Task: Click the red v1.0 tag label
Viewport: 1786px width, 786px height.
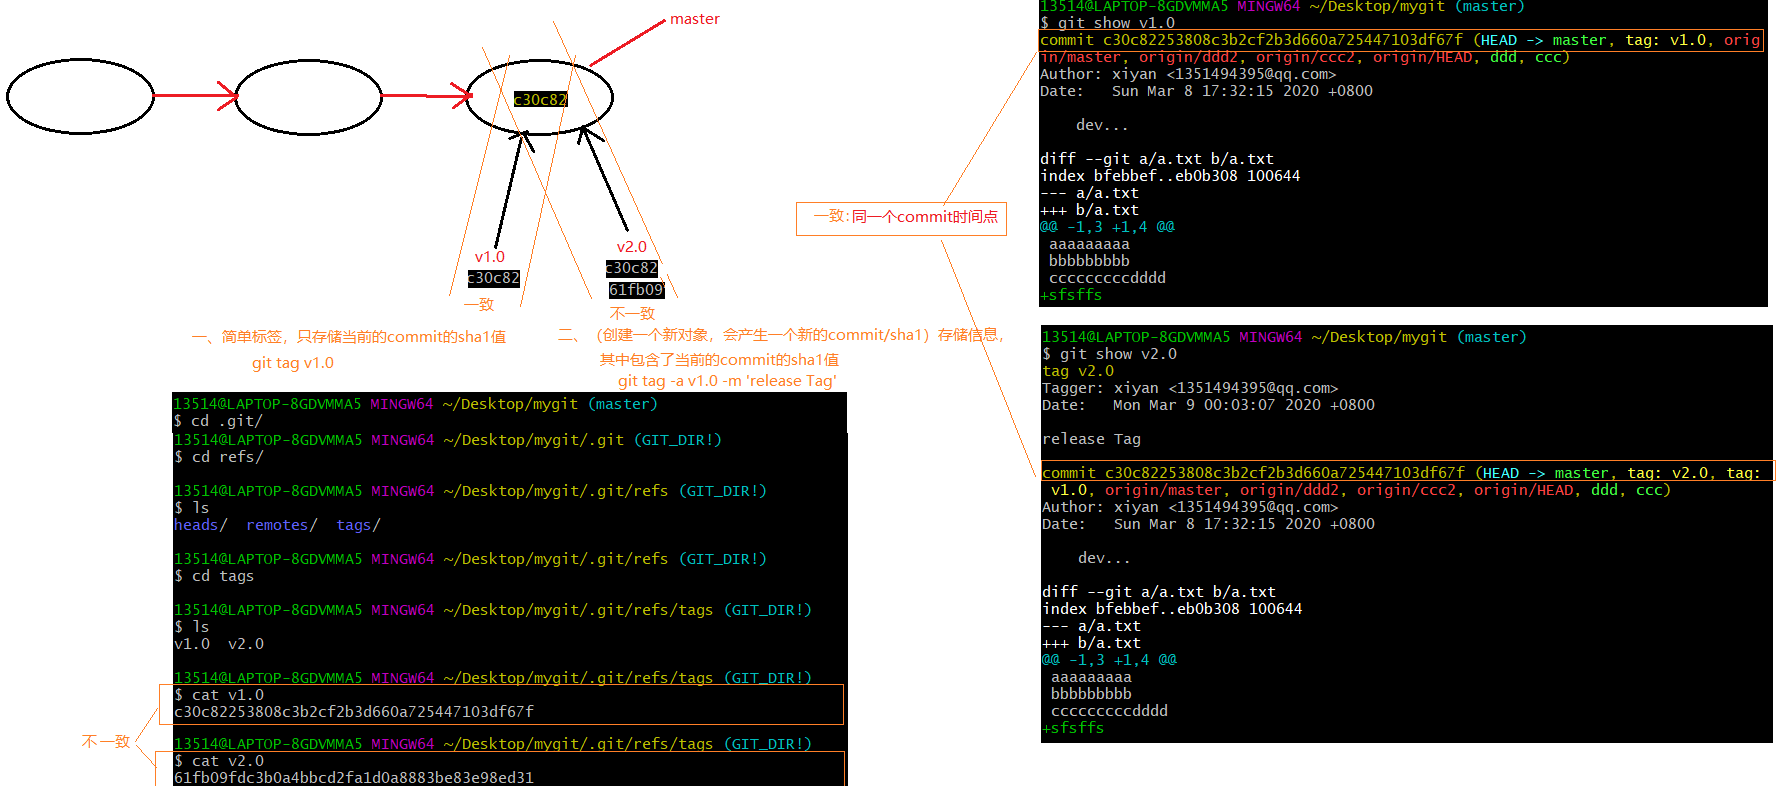Action: pyautogui.click(x=489, y=257)
